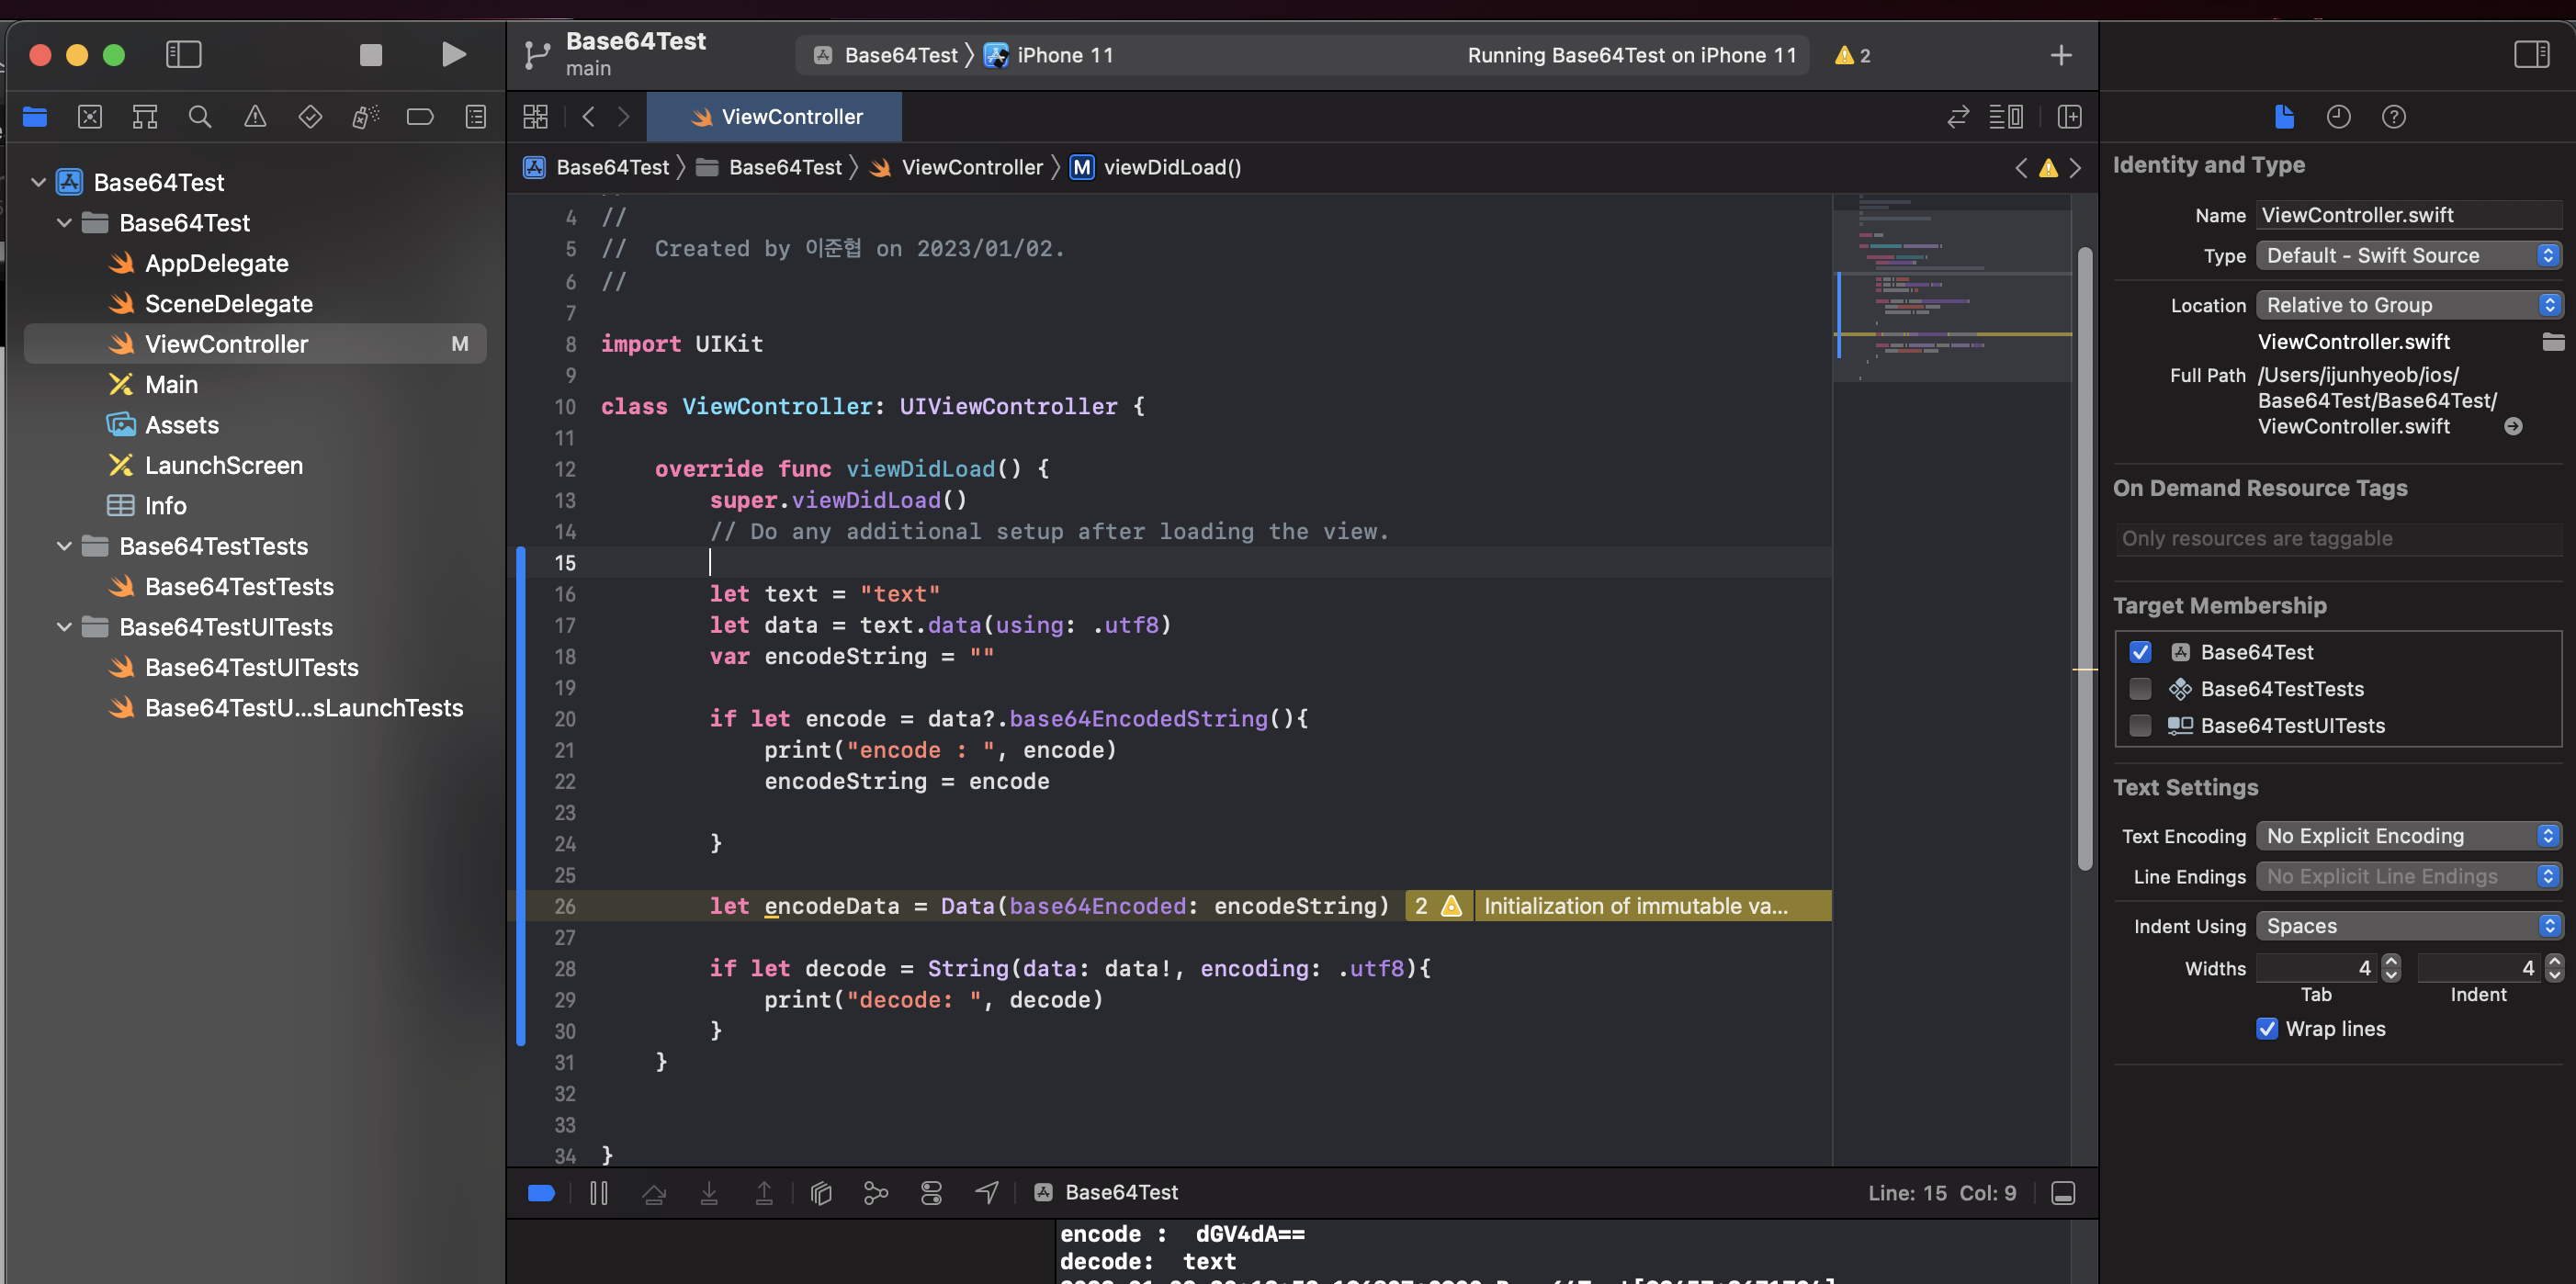Click the Run (play) button
This screenshot has height=1284, width=2576.
point(453,54)
